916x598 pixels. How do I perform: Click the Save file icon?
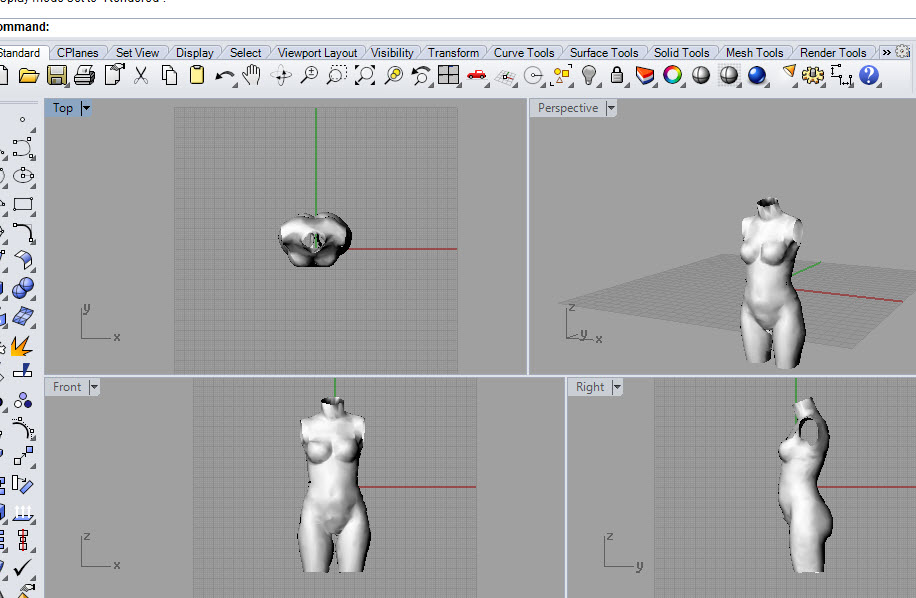pyautogui.click(x=56, y=75)
